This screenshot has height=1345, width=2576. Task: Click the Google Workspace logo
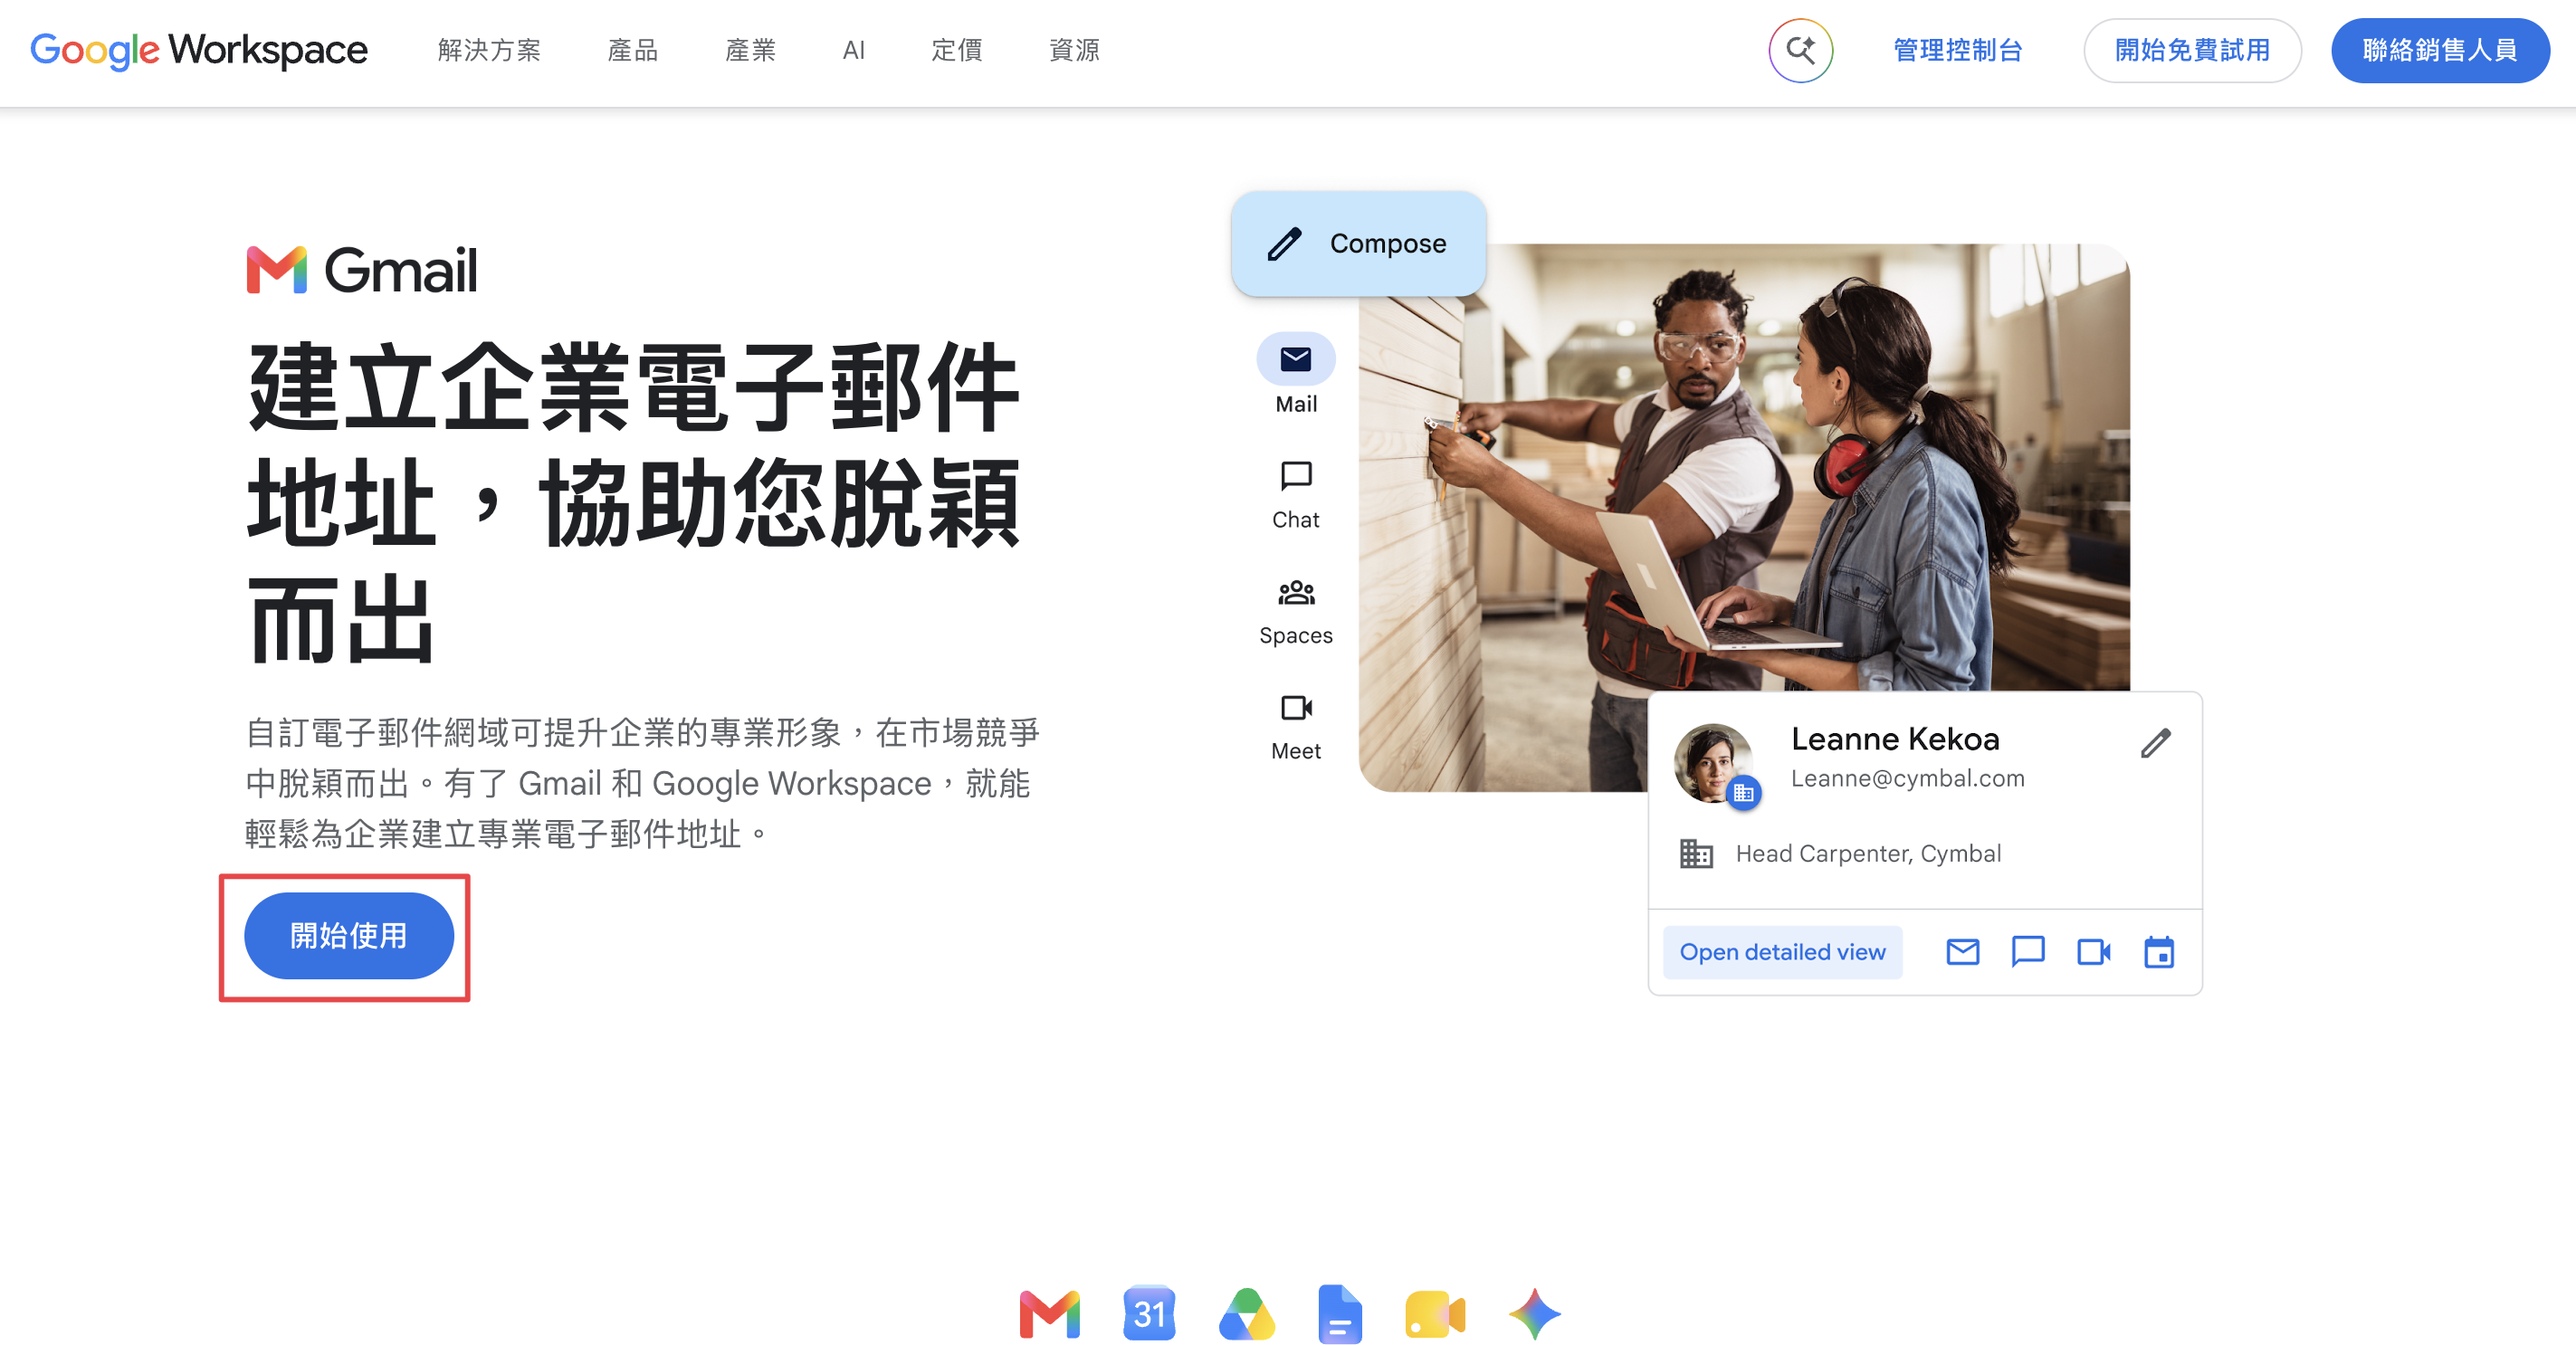(199, 50)
